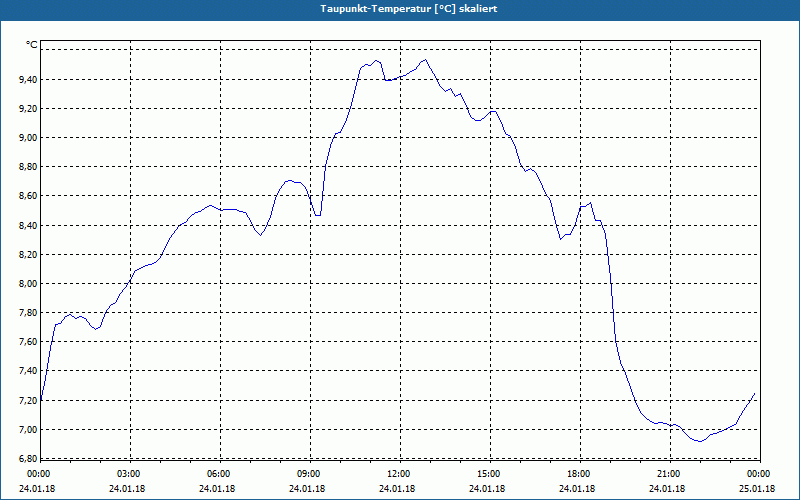Pick the 8,60 y-axis value
The height and width of the screenshot is (500, 800).
tap(29, 196)
